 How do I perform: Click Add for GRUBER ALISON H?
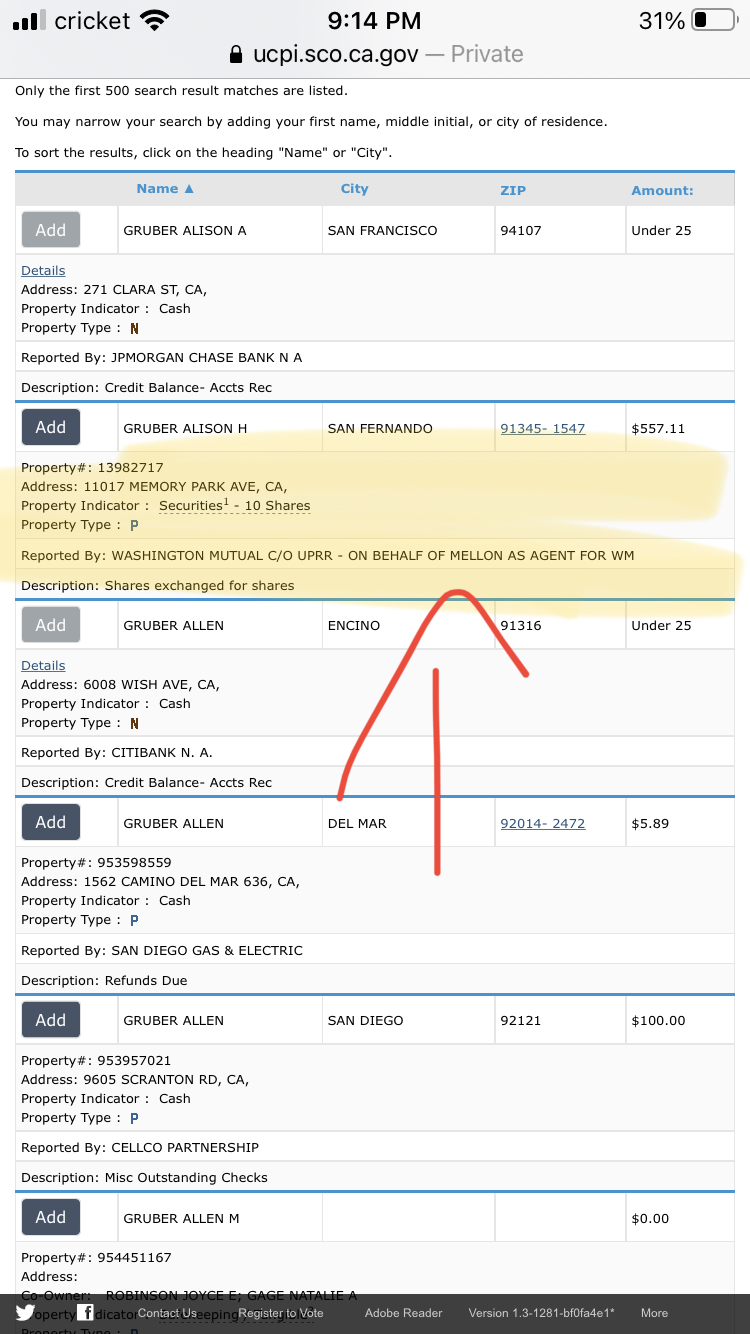click(x=51, y=427)
